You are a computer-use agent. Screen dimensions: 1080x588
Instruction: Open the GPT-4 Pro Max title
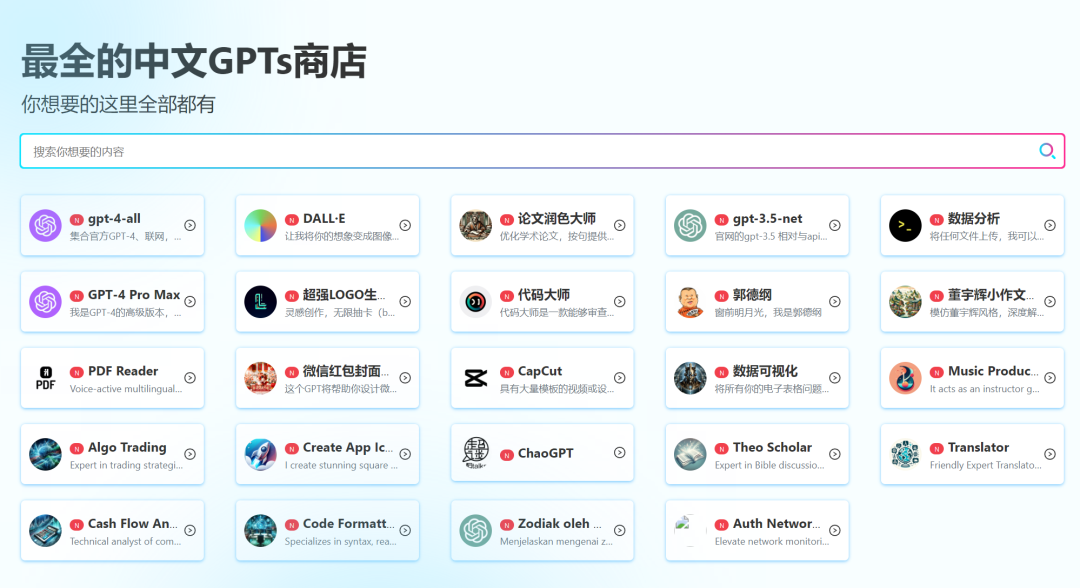pos(134,295)
